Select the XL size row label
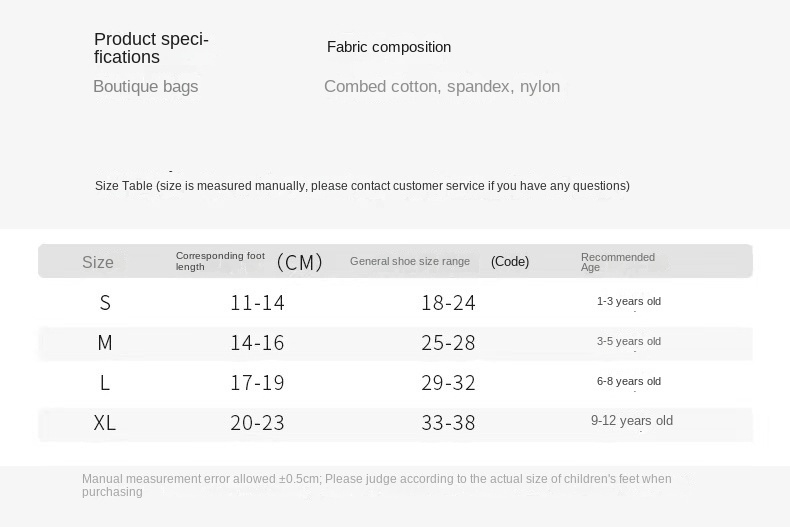Viewport: 790px width, 527px height. [105, 423]
